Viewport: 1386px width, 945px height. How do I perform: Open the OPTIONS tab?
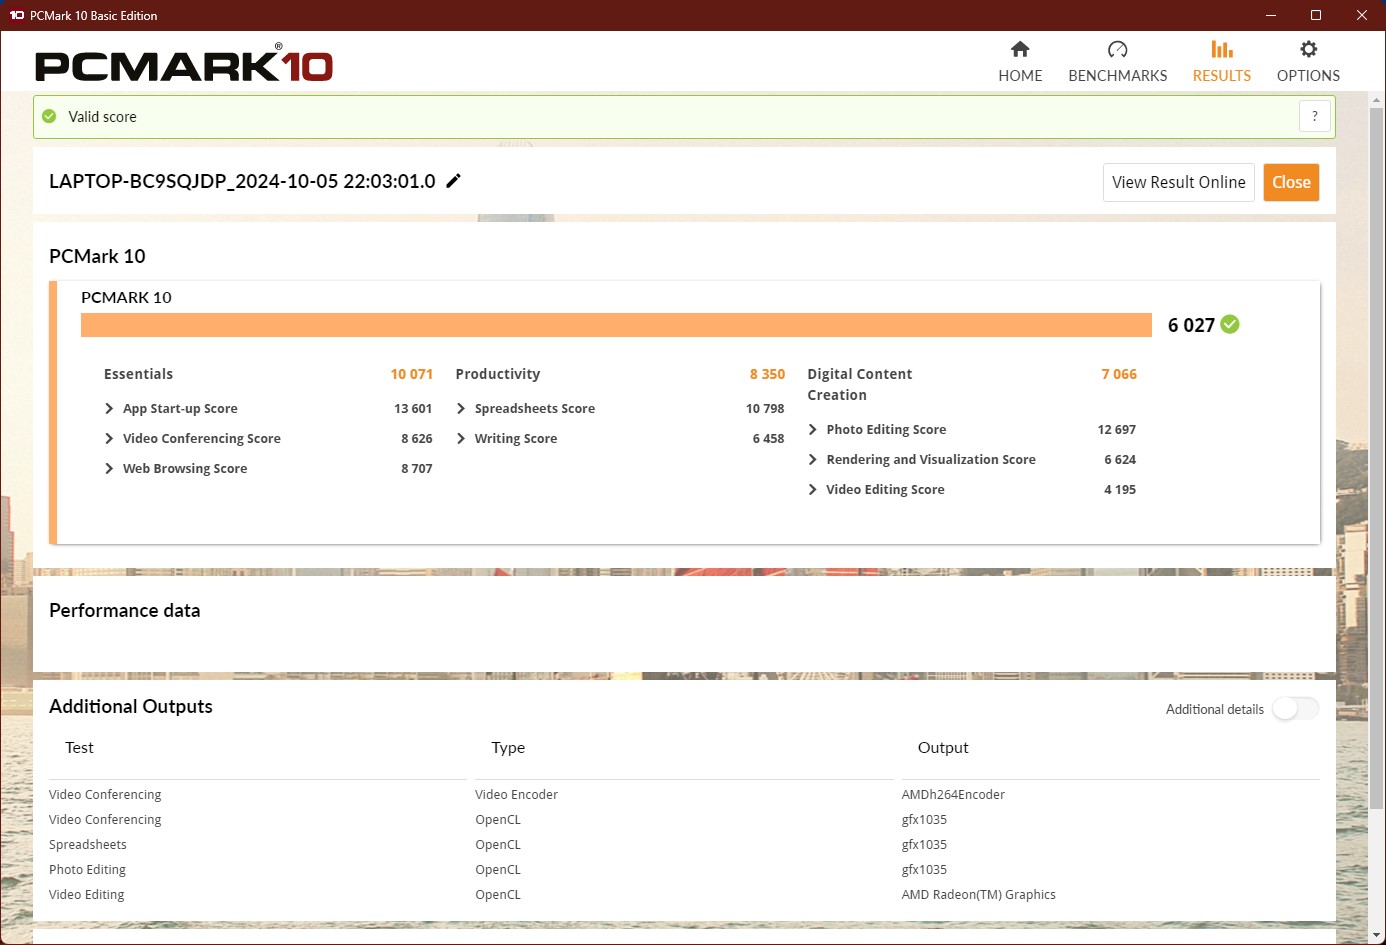tap(1308, 62)
